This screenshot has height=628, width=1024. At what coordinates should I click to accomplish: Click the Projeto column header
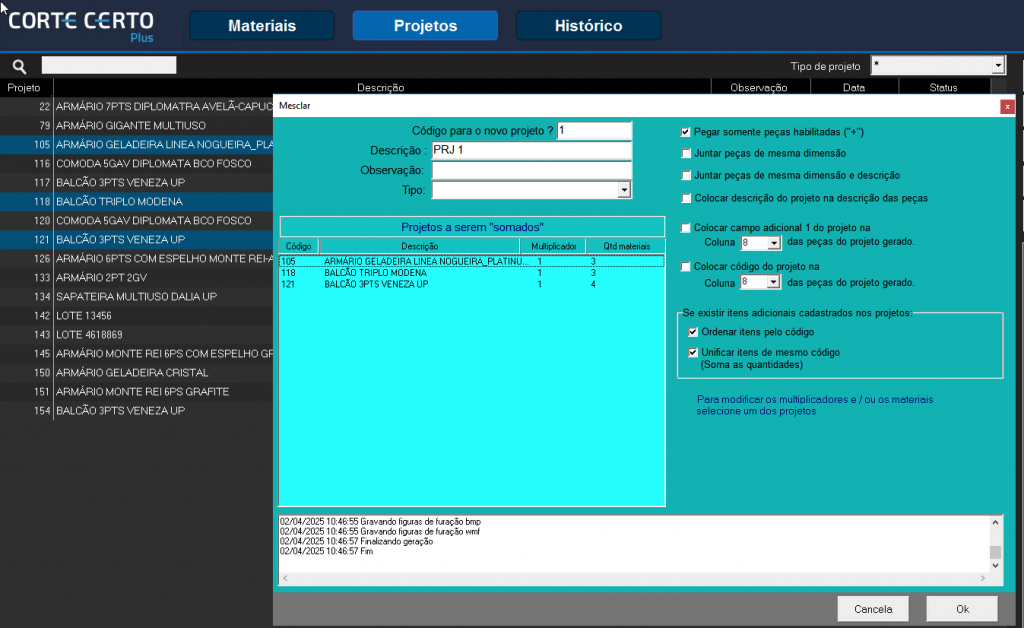(x=24, y=87)
